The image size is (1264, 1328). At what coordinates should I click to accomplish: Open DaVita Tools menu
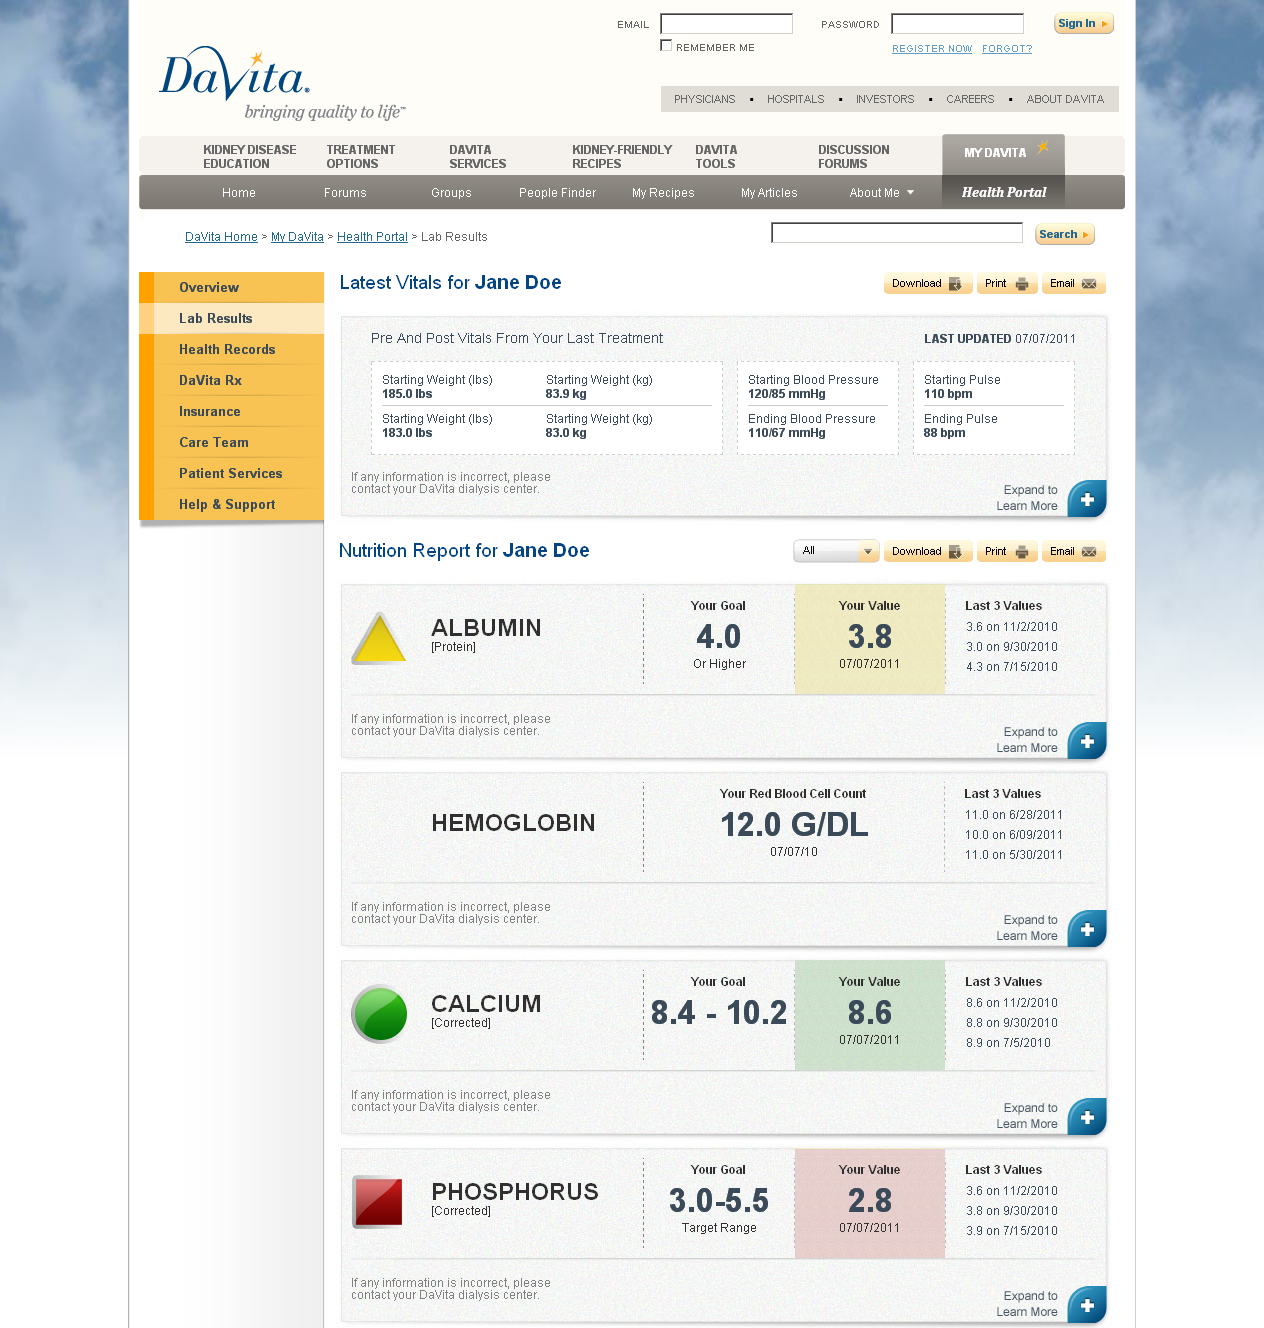tap(716, 157)
